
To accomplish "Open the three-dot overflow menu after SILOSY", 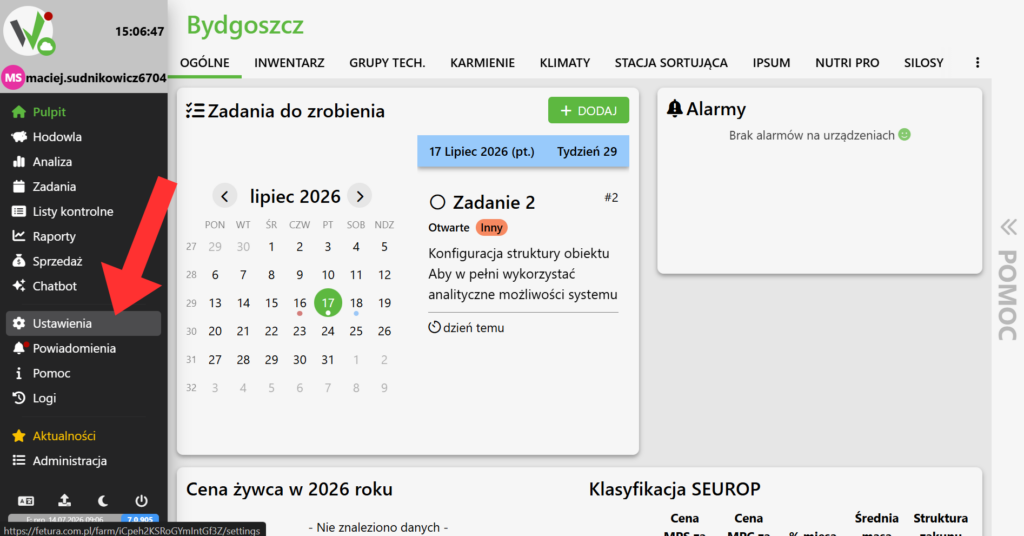I will tap(978, 63).
